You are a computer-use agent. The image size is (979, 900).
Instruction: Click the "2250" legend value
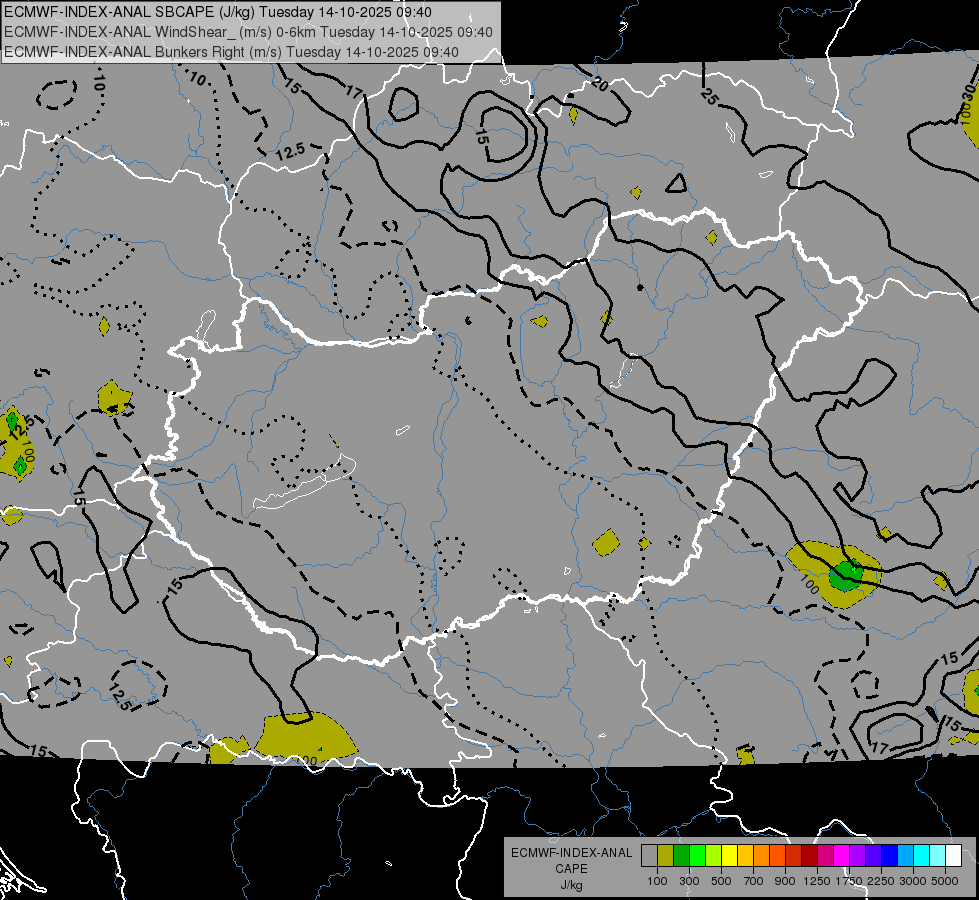(x=881, y=881)
